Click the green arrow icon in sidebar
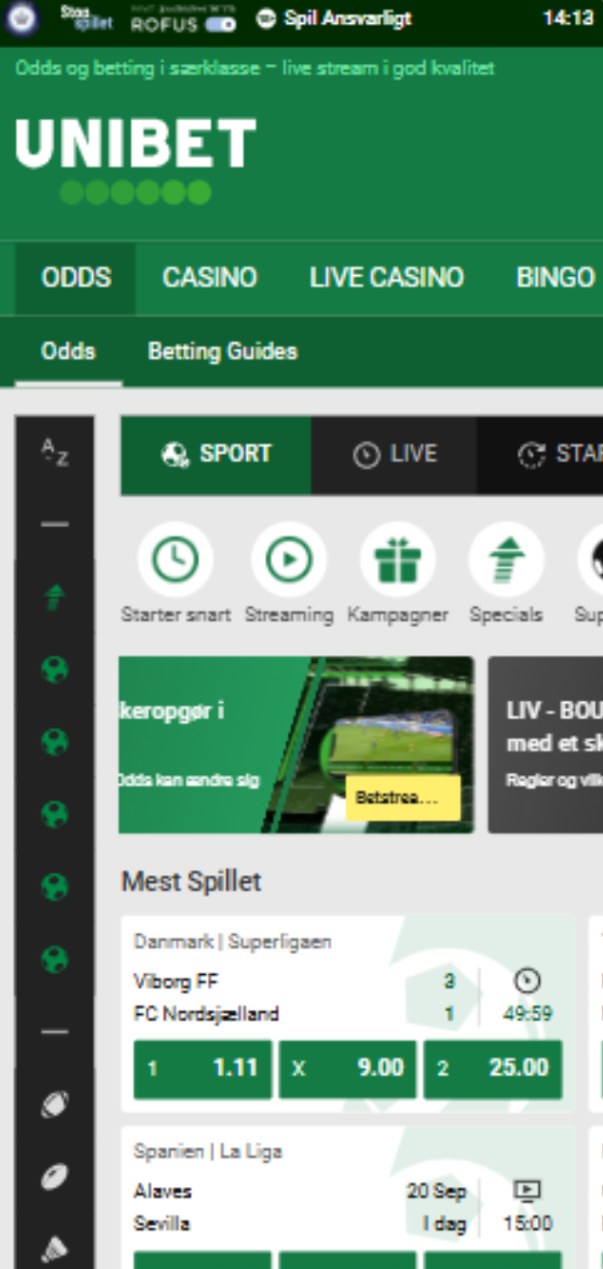Image resolution: width=603 pixels, height=1269 pixels. [x=54, y=597]
